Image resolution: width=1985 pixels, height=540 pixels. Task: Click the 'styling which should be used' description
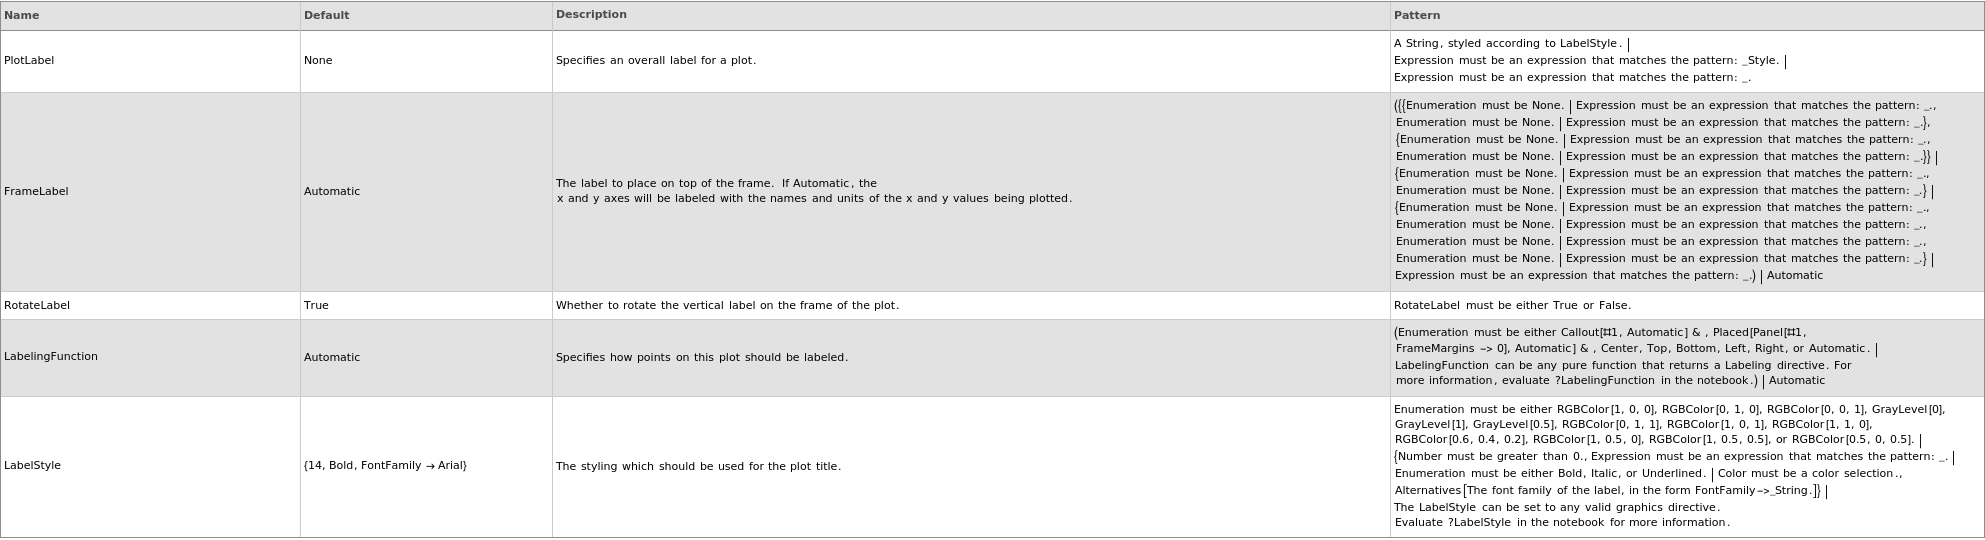coord(698,467)
